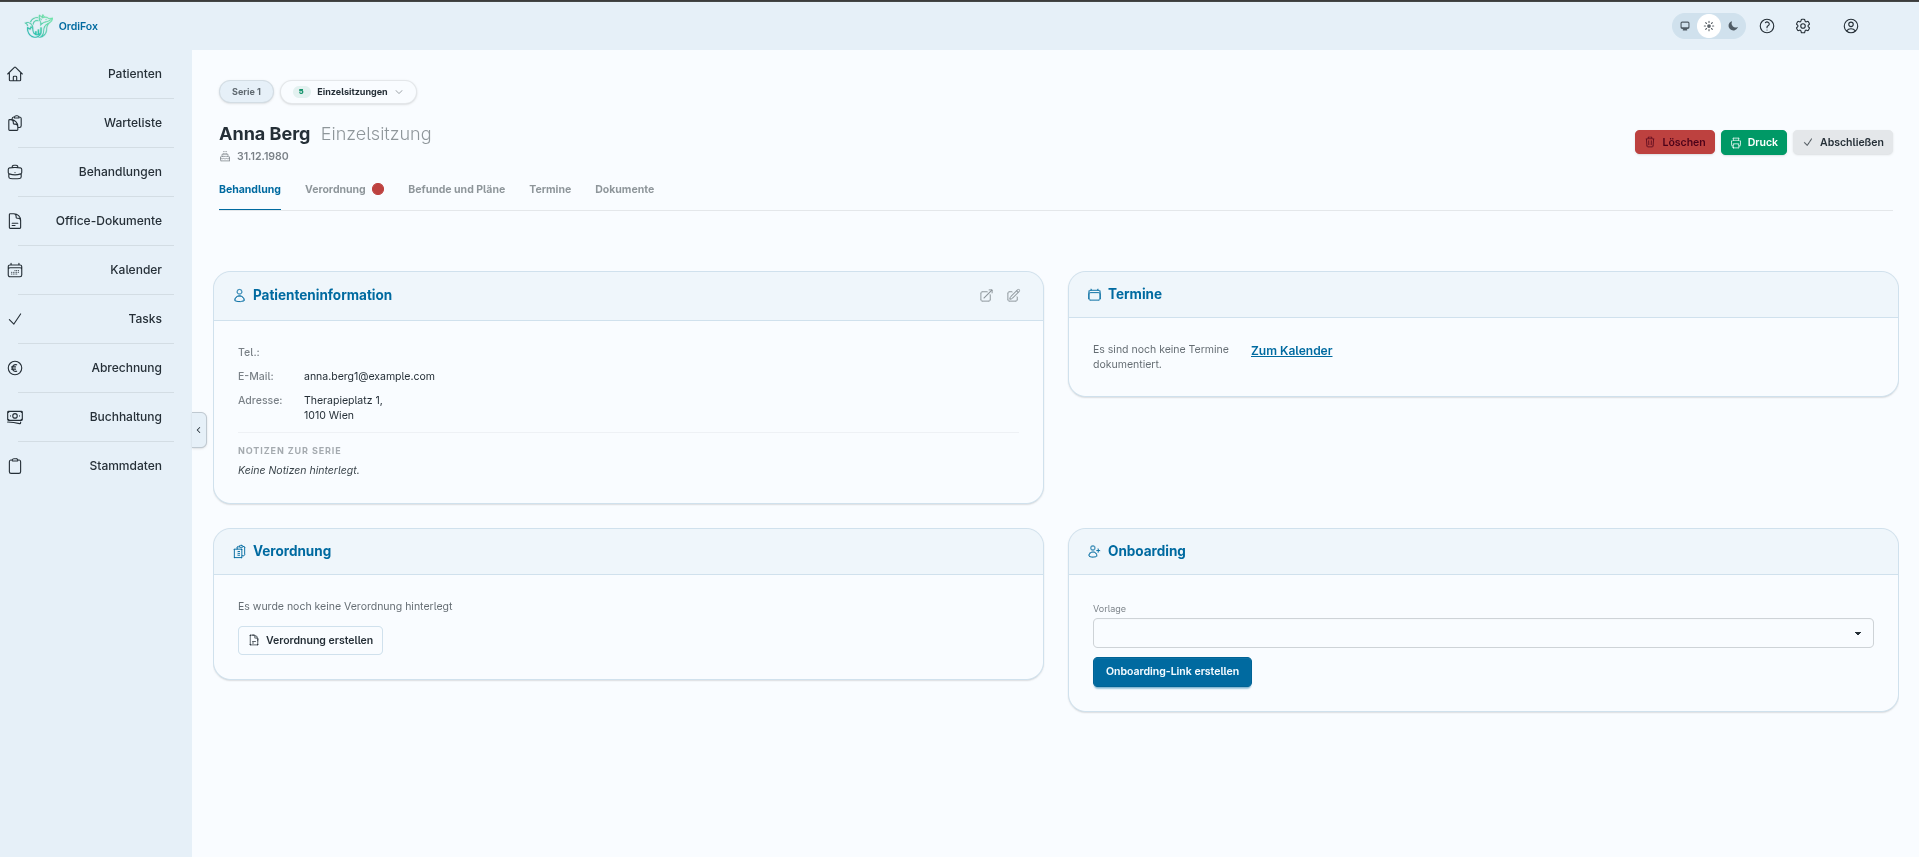This screenshot has width=1919, height=857.
Task: Open patient in new window icon
Action: point(986,296)
